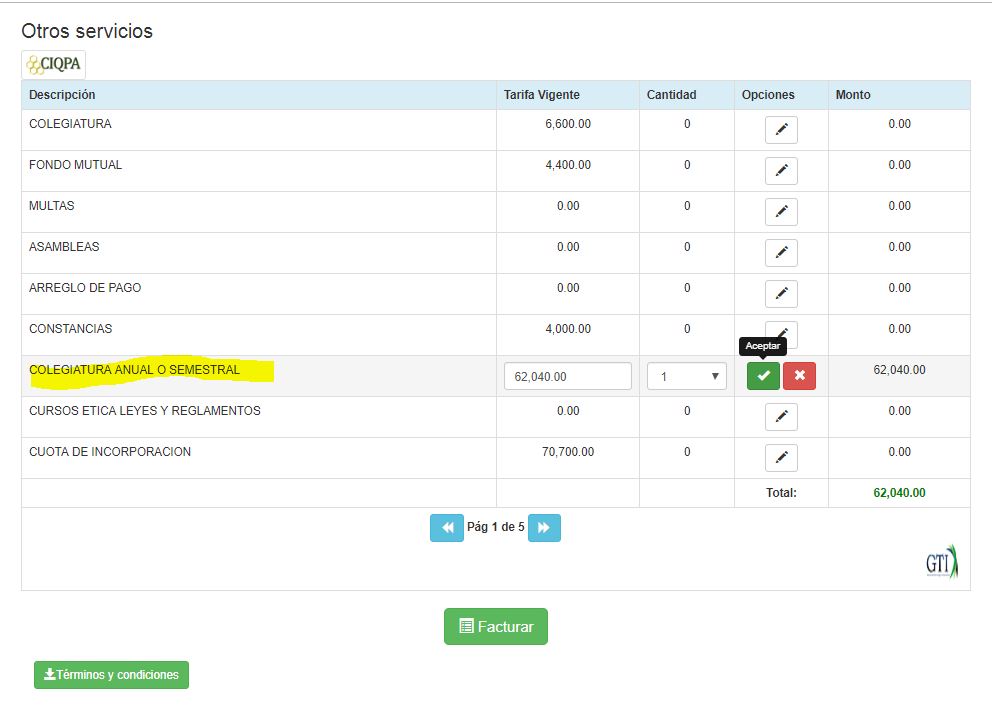Image resolution: width=992 pixels, height=716 pixels.
Task: Open edit mode for ASAMBLEAS row
Action: (781, 253)
